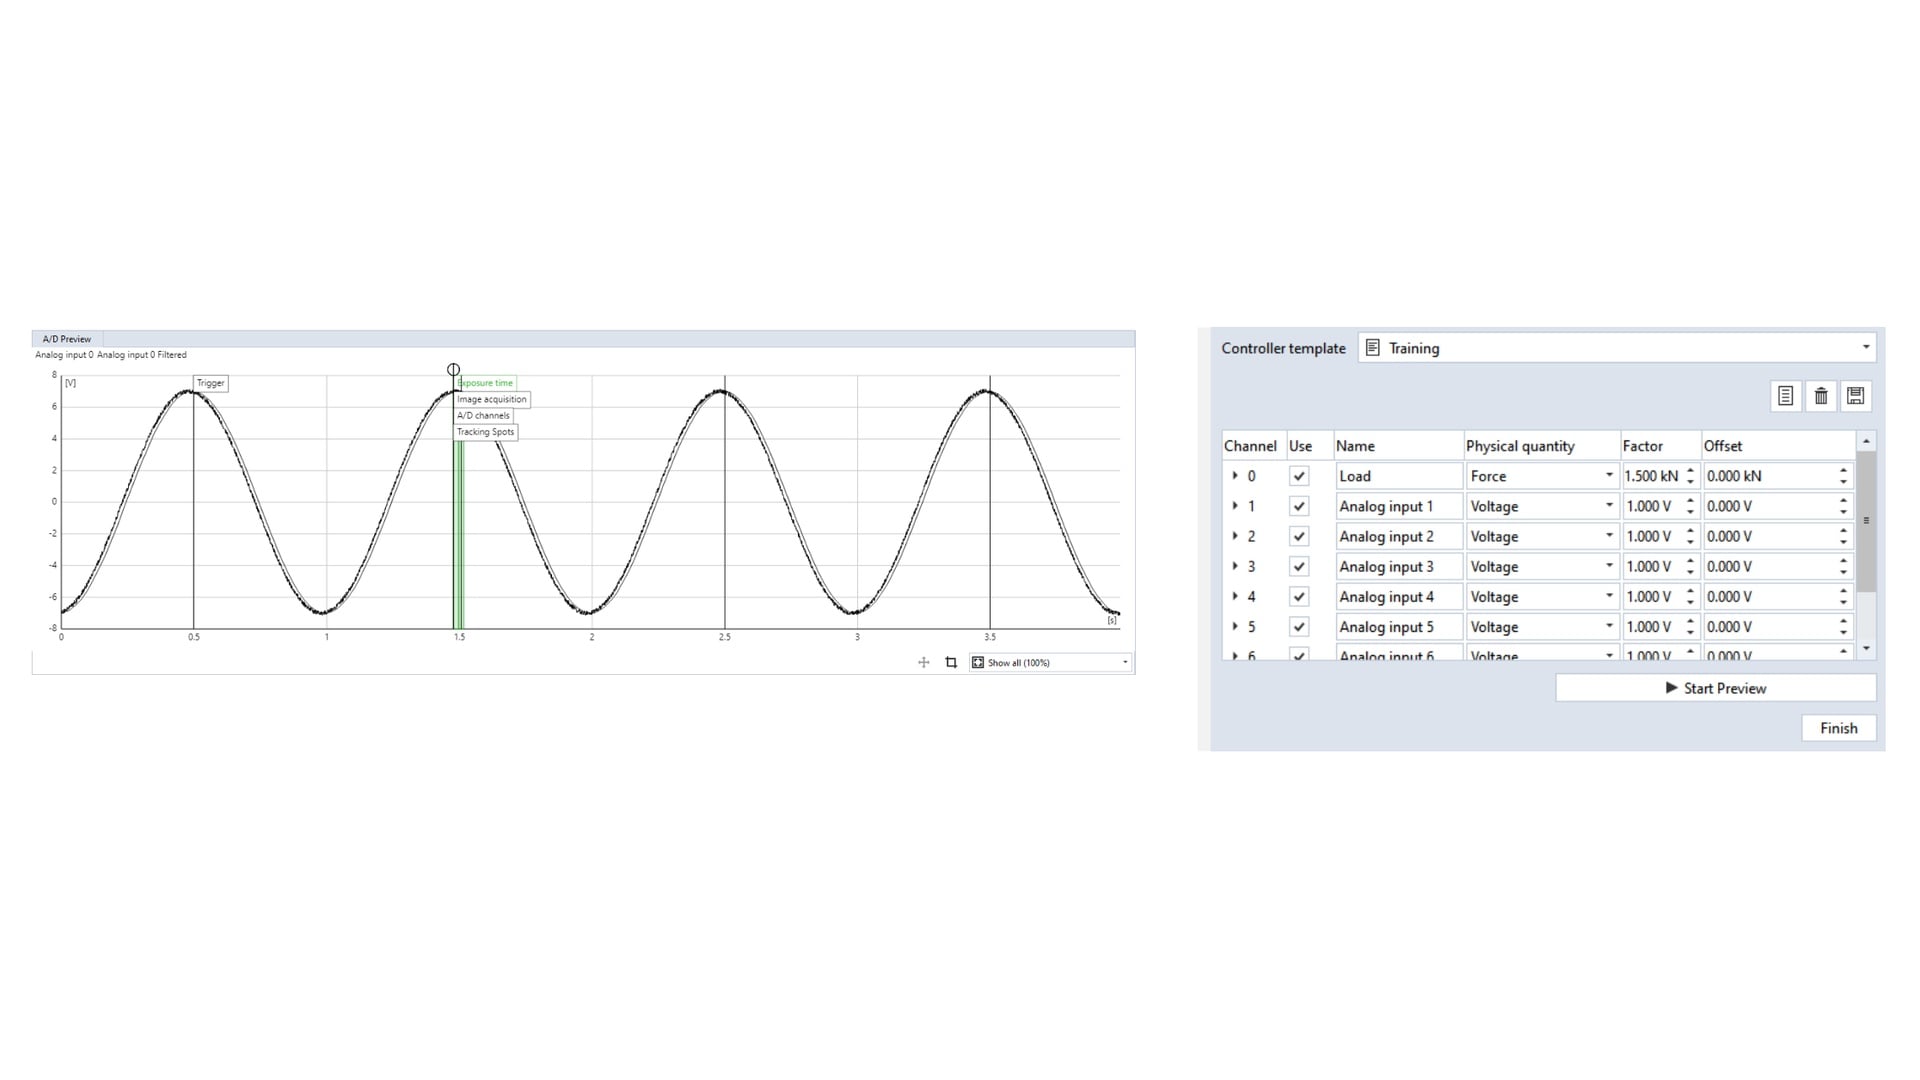Viewport: 1920px width, 1080px height.
Task: Click the Analog input 0 Filtered legend label
Action: click(141, 355)
